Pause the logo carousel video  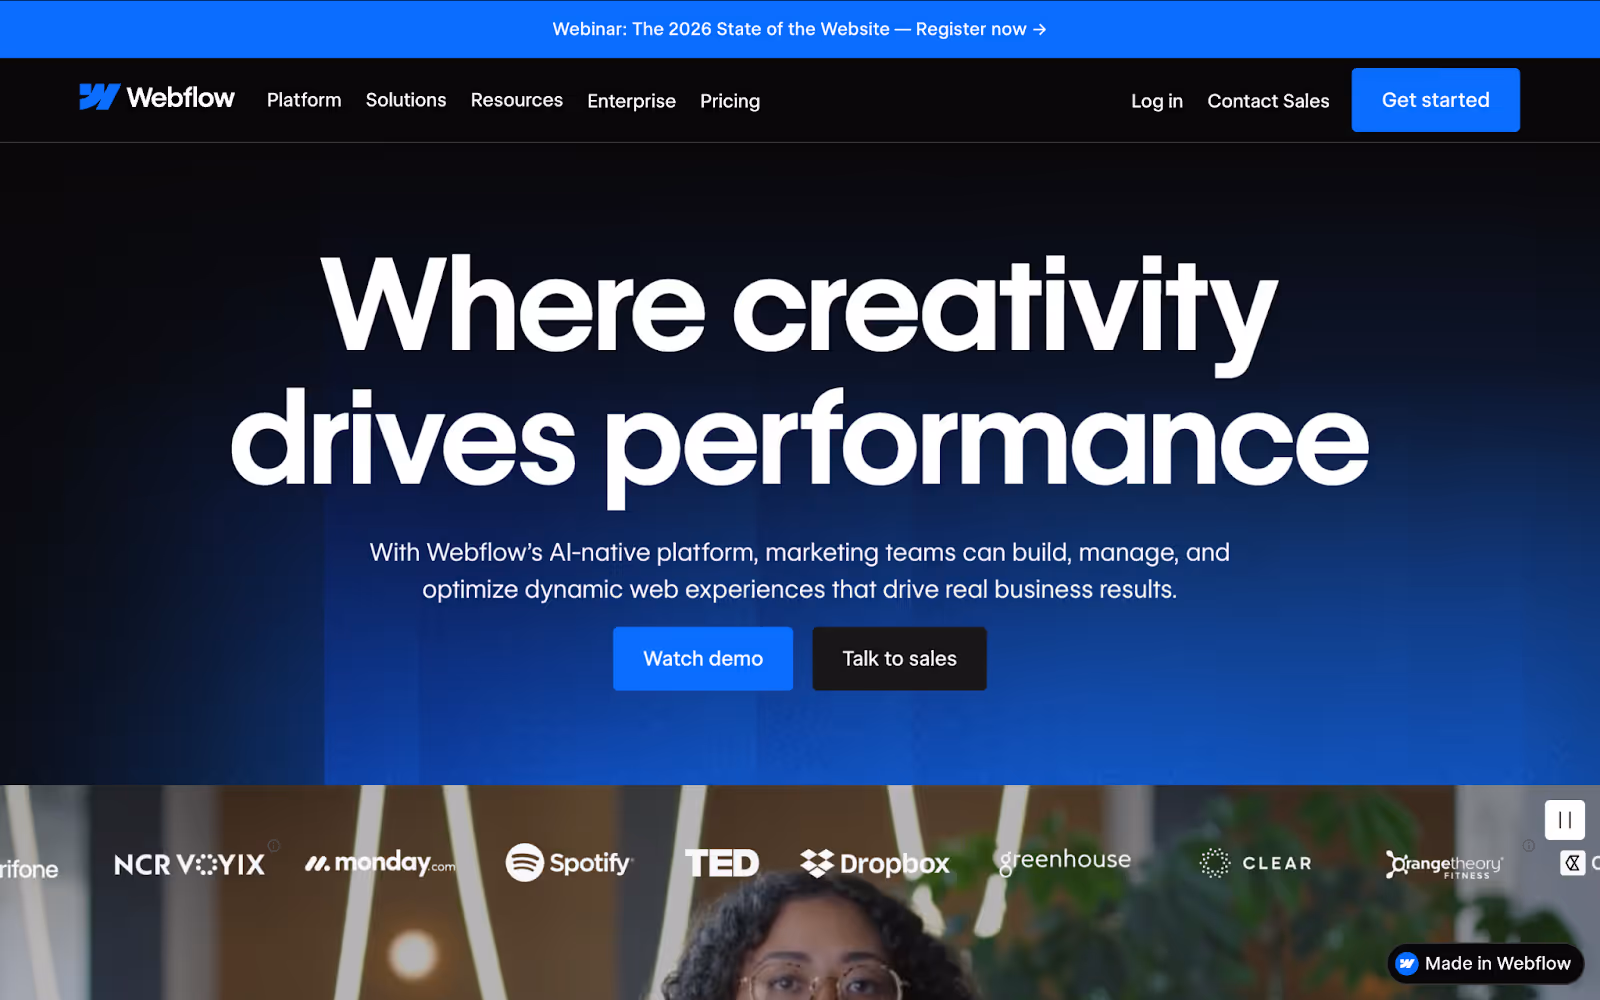(1564, 820)
